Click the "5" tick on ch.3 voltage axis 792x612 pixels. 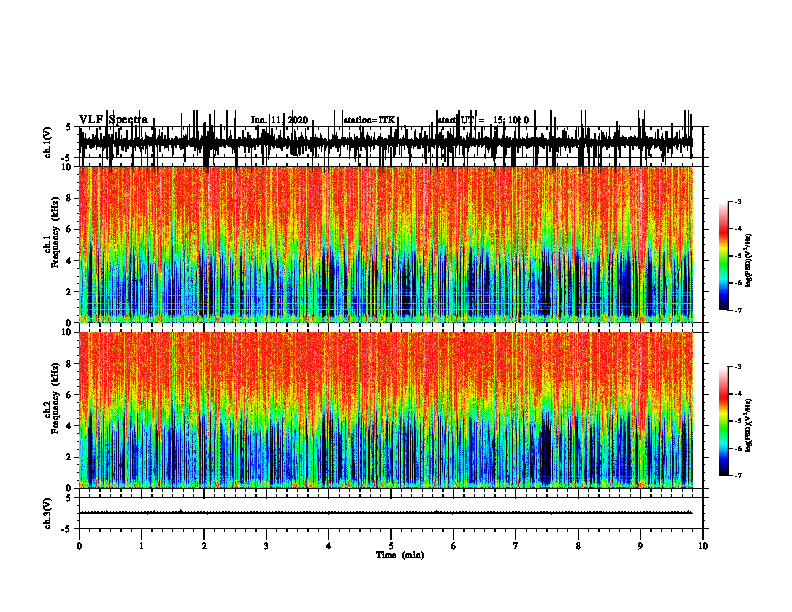click(69, 498)
